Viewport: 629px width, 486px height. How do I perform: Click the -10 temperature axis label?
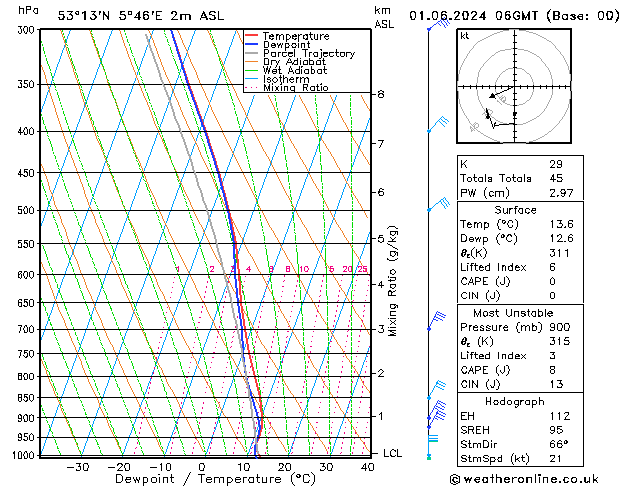coord(160,467)
